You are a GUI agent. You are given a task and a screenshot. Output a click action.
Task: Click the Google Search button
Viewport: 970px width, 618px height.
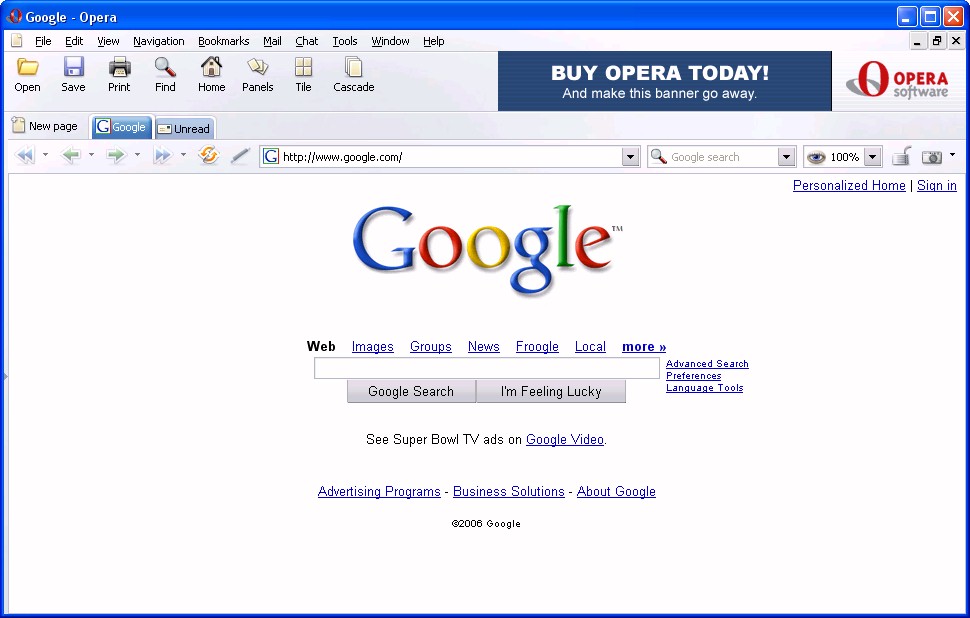(x=411, y=391)
